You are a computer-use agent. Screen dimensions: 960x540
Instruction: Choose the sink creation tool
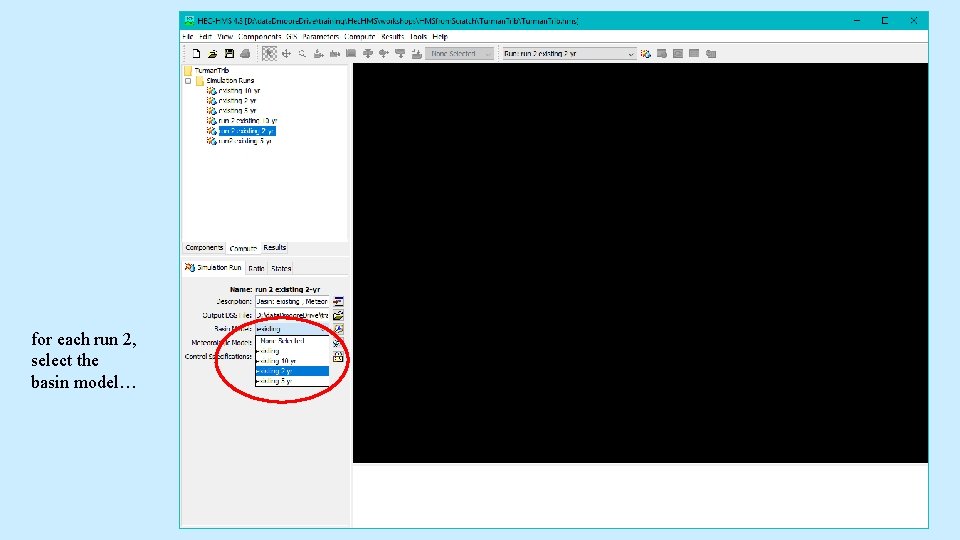pyautogui.click(x=416, y=54)
